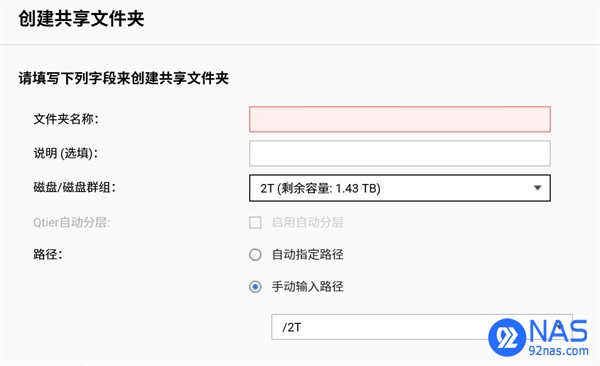Image resolution: width=600 pixels, height=366 pixels.
Task: Select the 手动输入路径 radio button
Action: coord(255,287)
